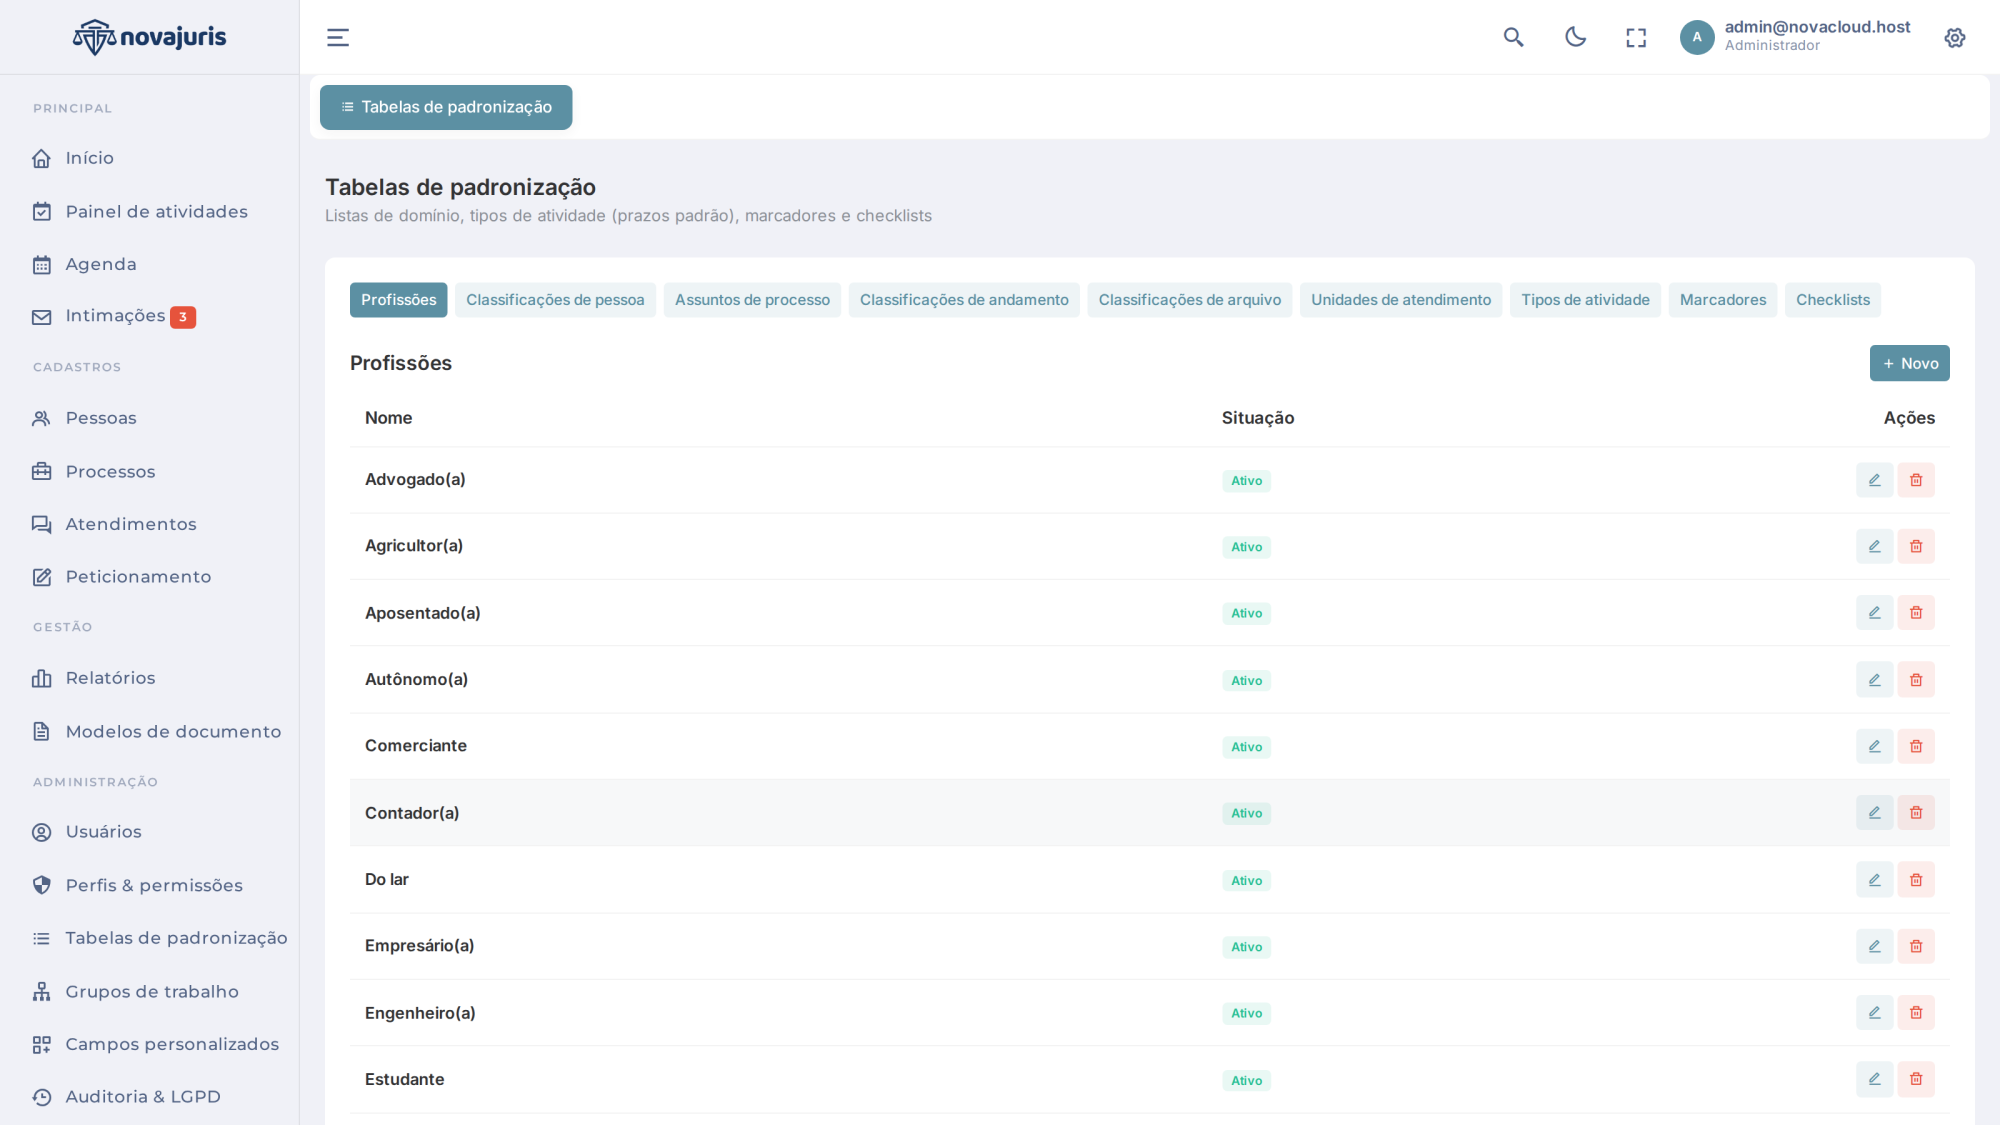Delete the Empresário(a) row
Viewport: 2000px width, 1125px height.
coord(1916,946)
